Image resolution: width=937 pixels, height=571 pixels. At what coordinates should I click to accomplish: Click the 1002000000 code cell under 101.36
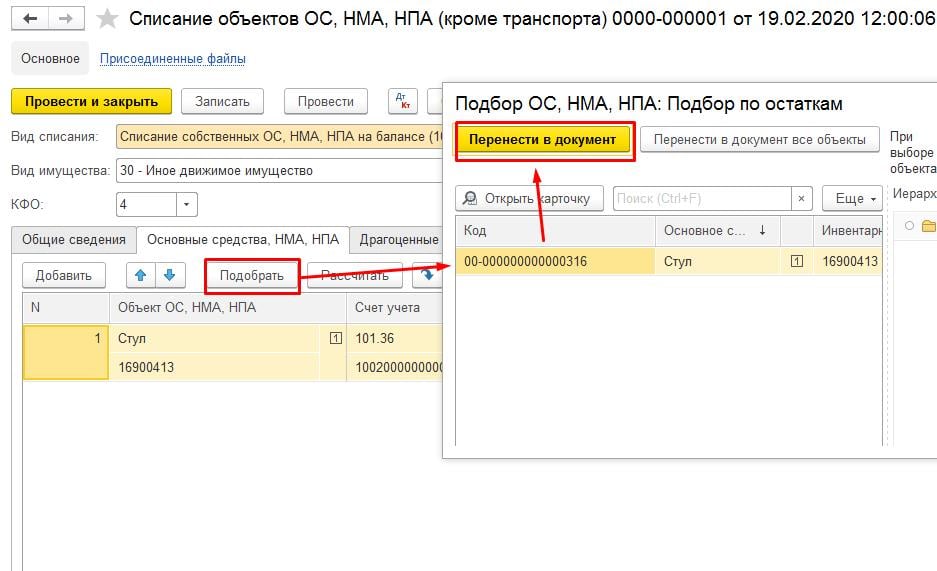tap(394, 367)
